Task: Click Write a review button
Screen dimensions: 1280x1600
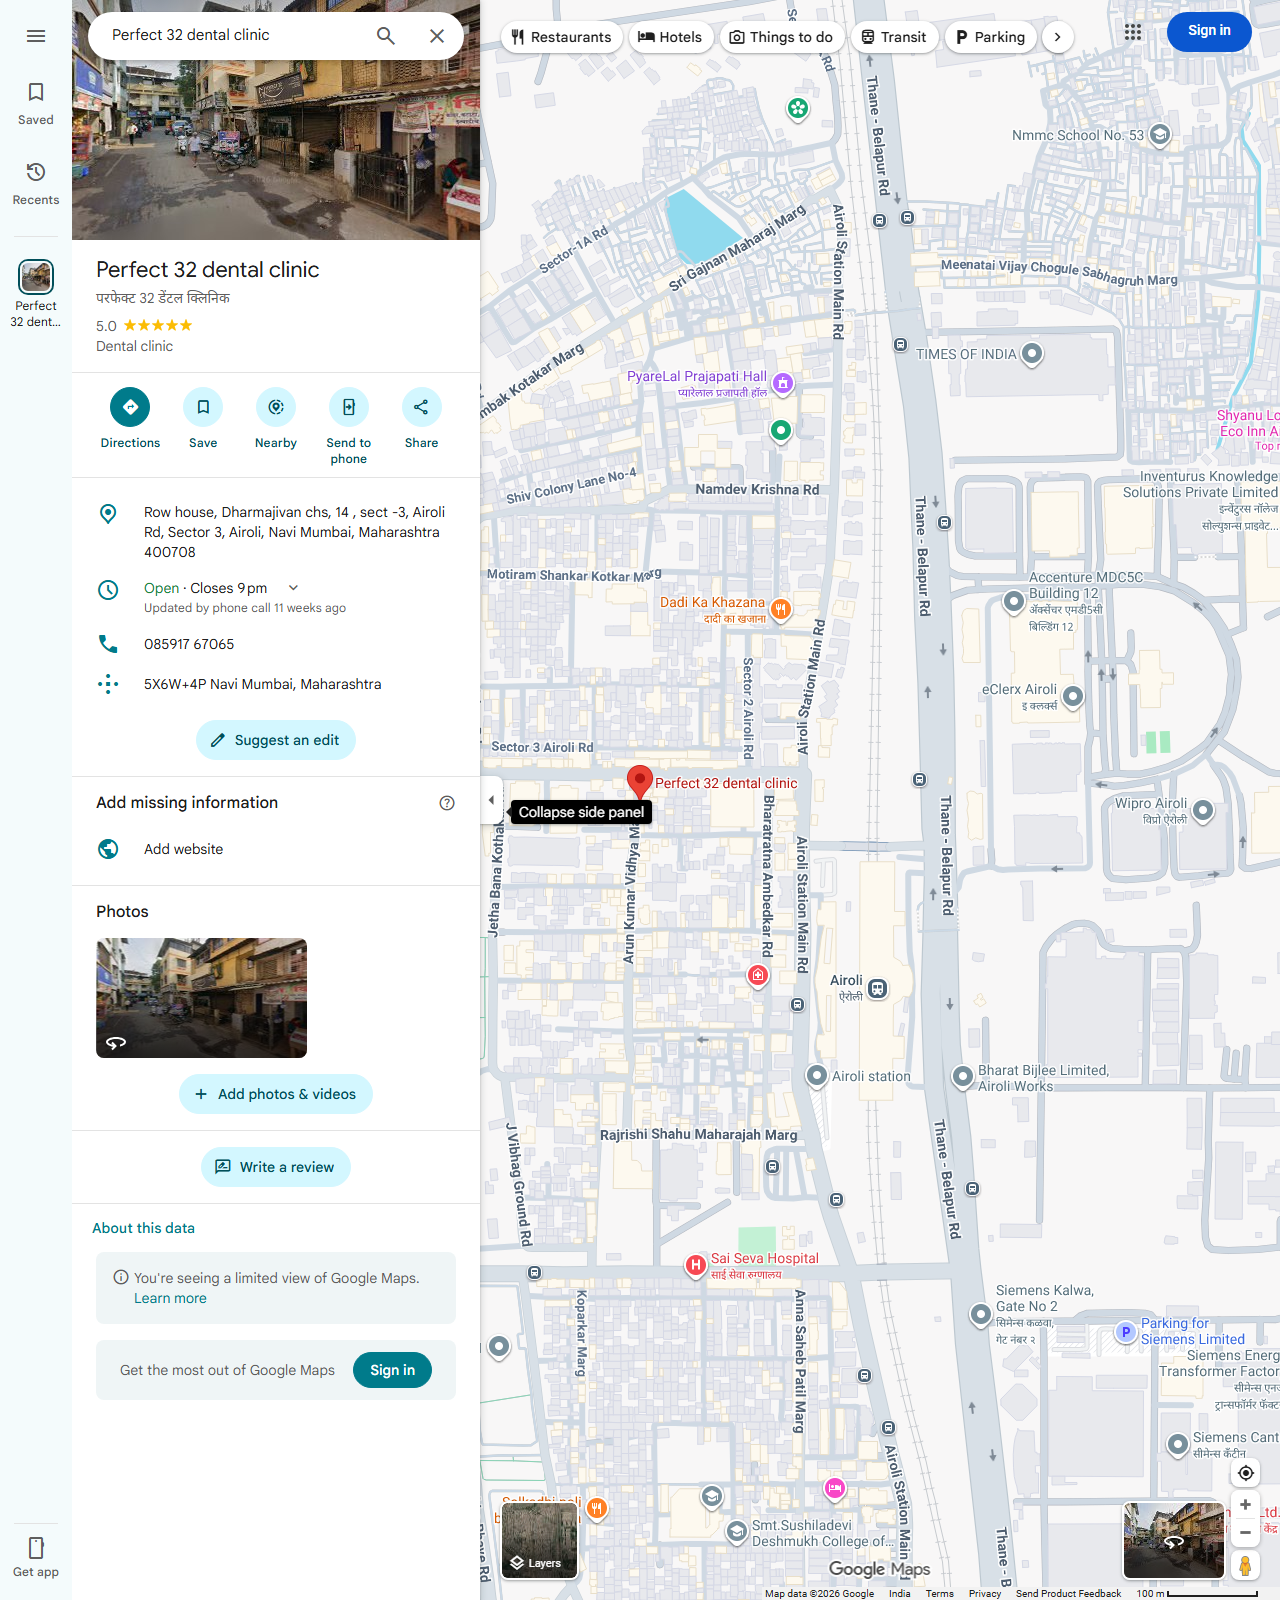Action: (276, 1167)
